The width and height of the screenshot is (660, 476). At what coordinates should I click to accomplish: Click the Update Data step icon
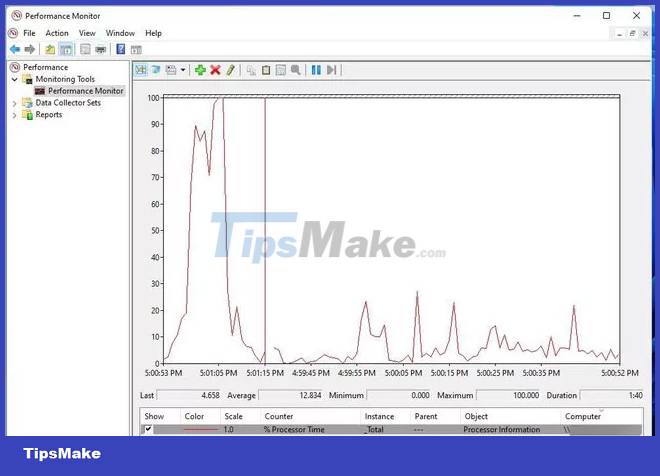331,70
